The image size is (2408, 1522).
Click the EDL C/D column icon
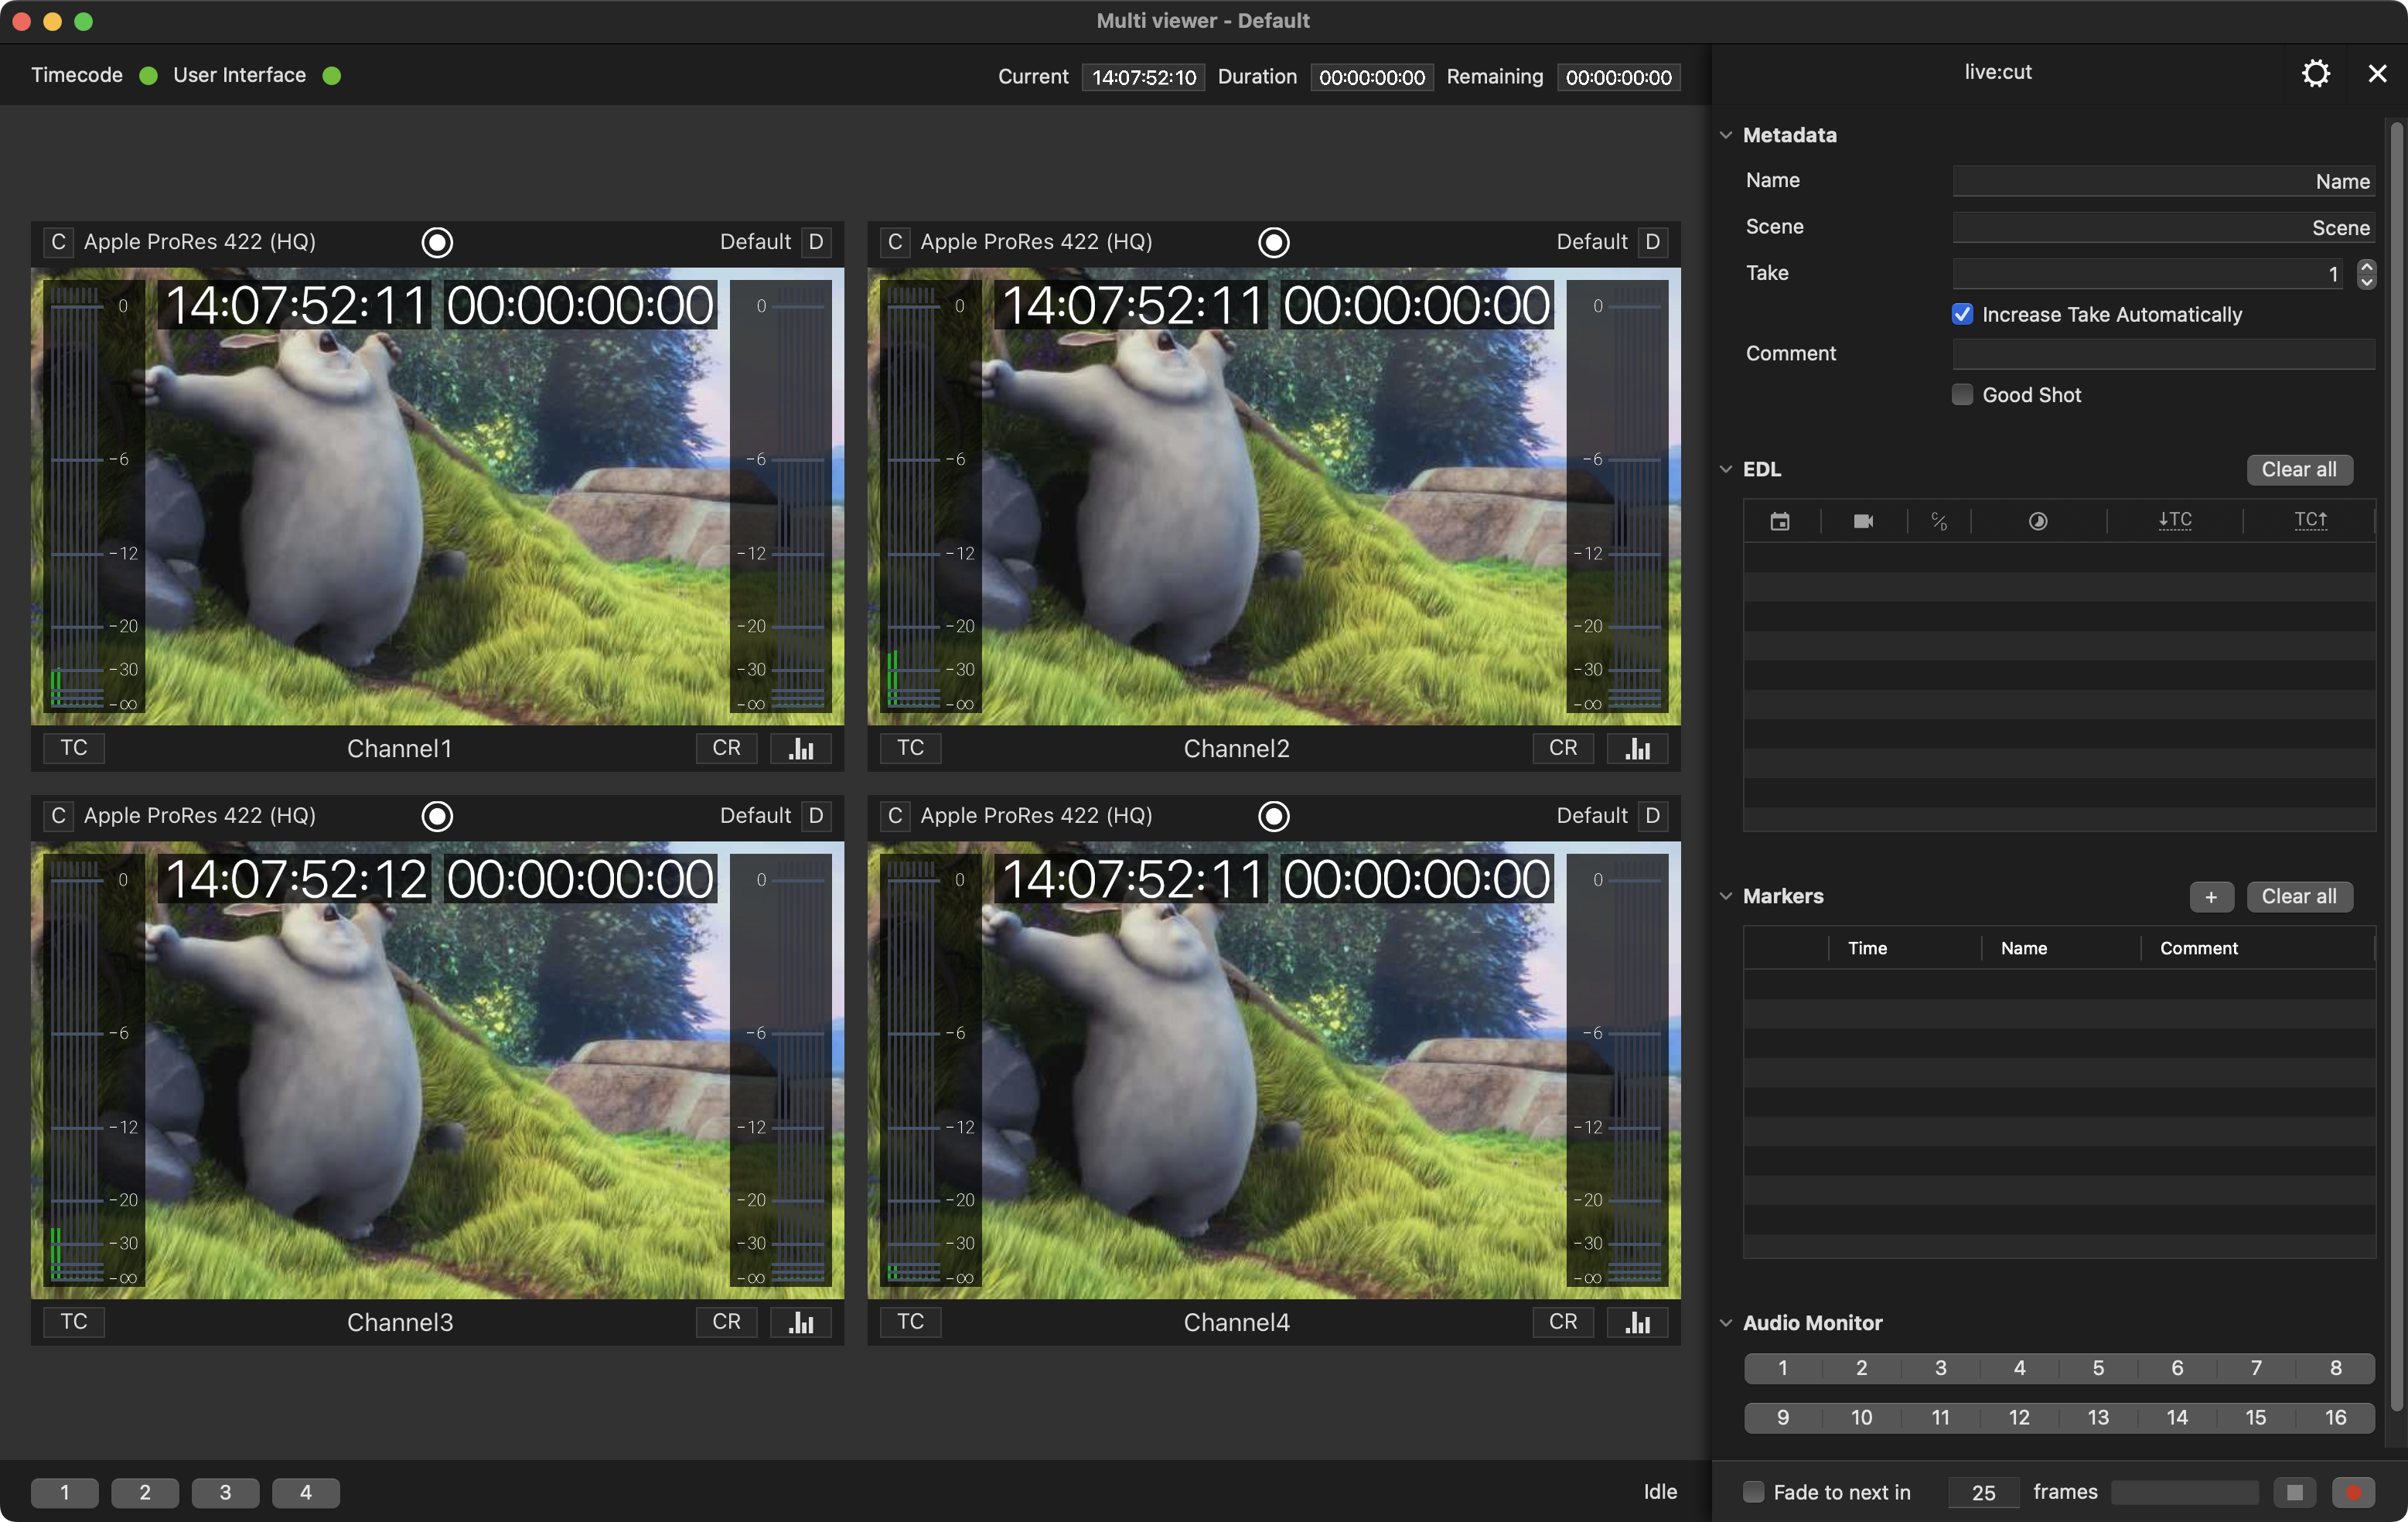[1939, 521]
